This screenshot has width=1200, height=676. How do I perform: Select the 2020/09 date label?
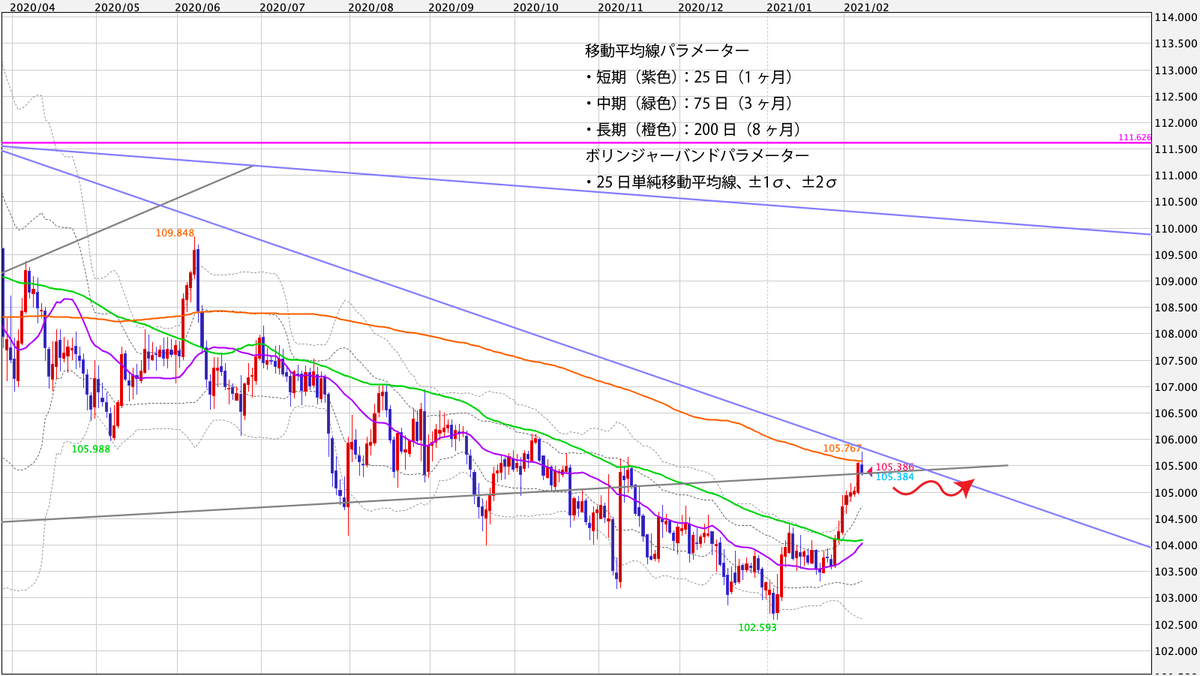[x=451, y=6]
